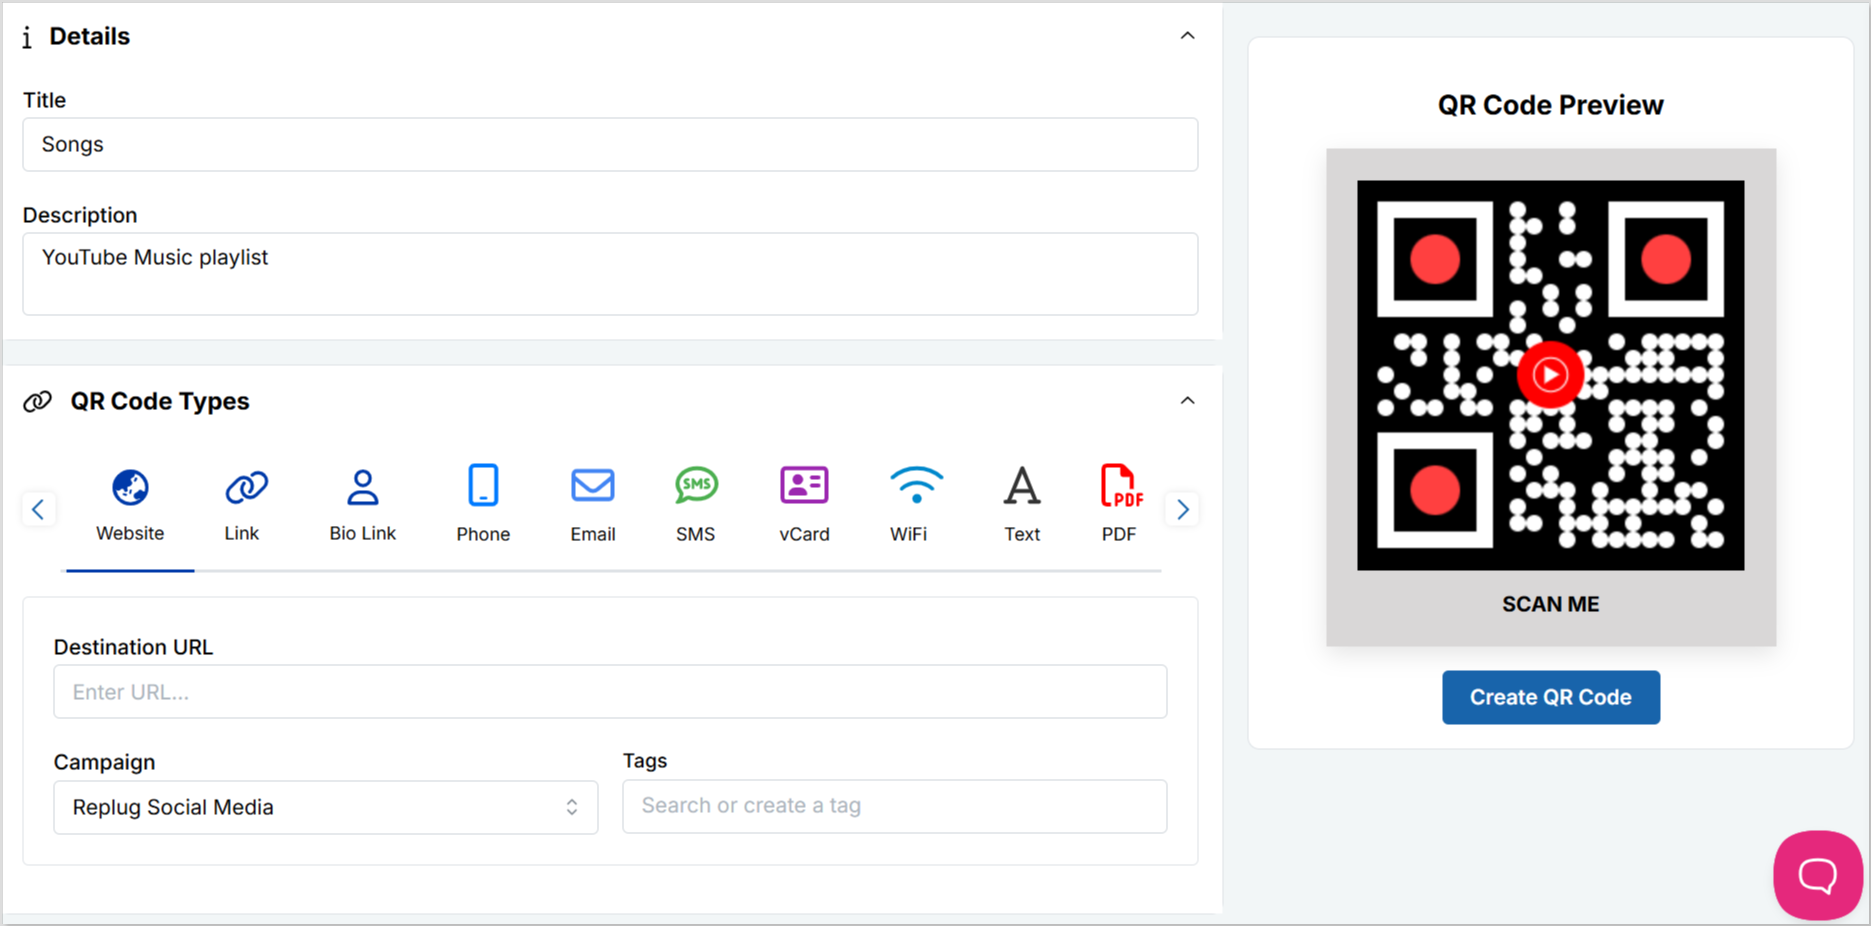Show previous QR code types with left arrow
Viewport: 1871px width, 926px height.
point(38,509)
